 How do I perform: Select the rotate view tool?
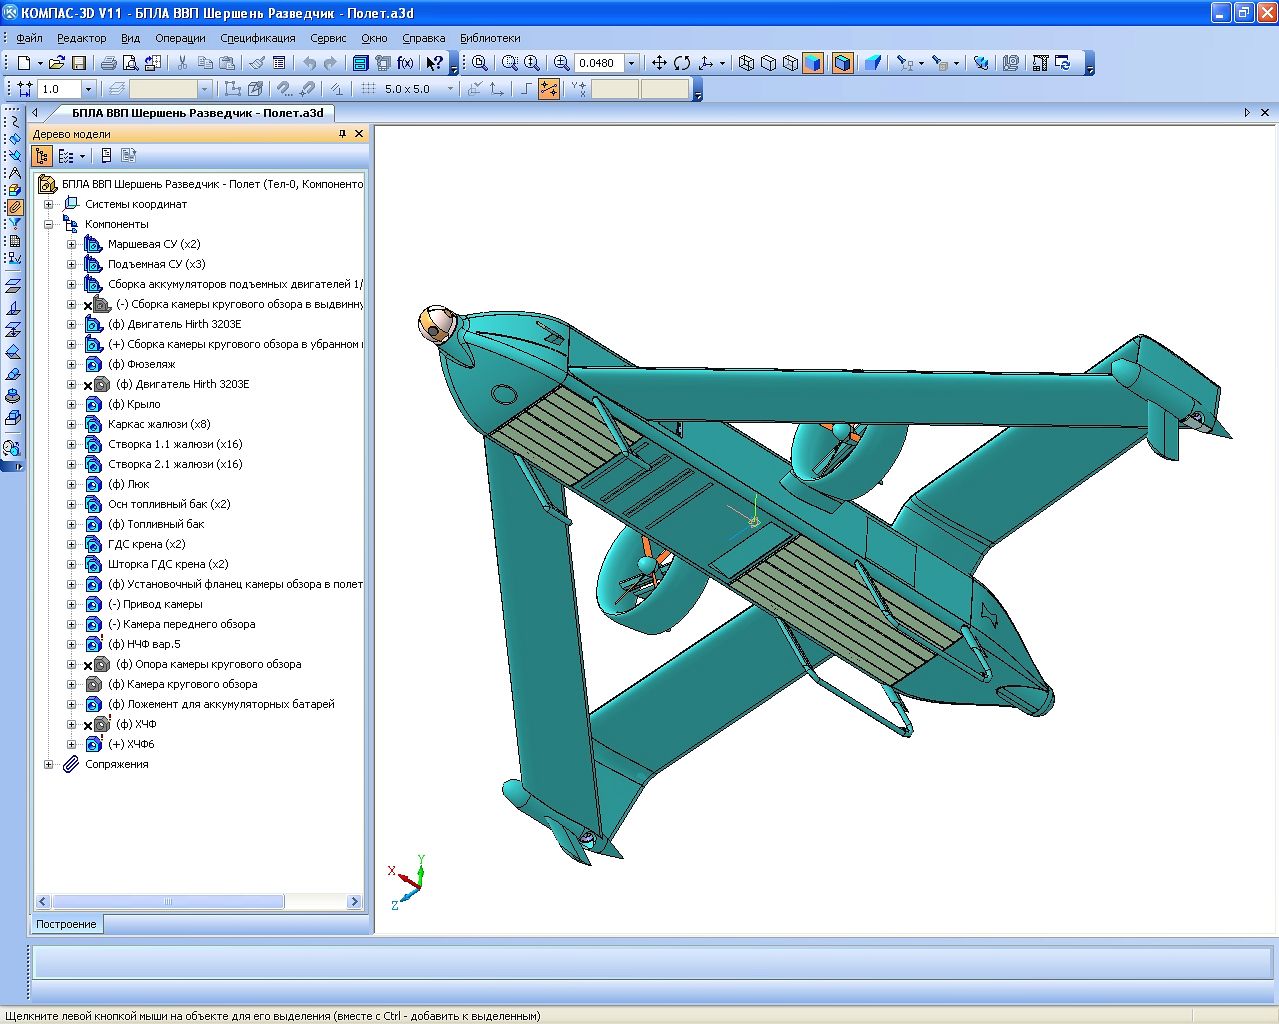[682, 63]
